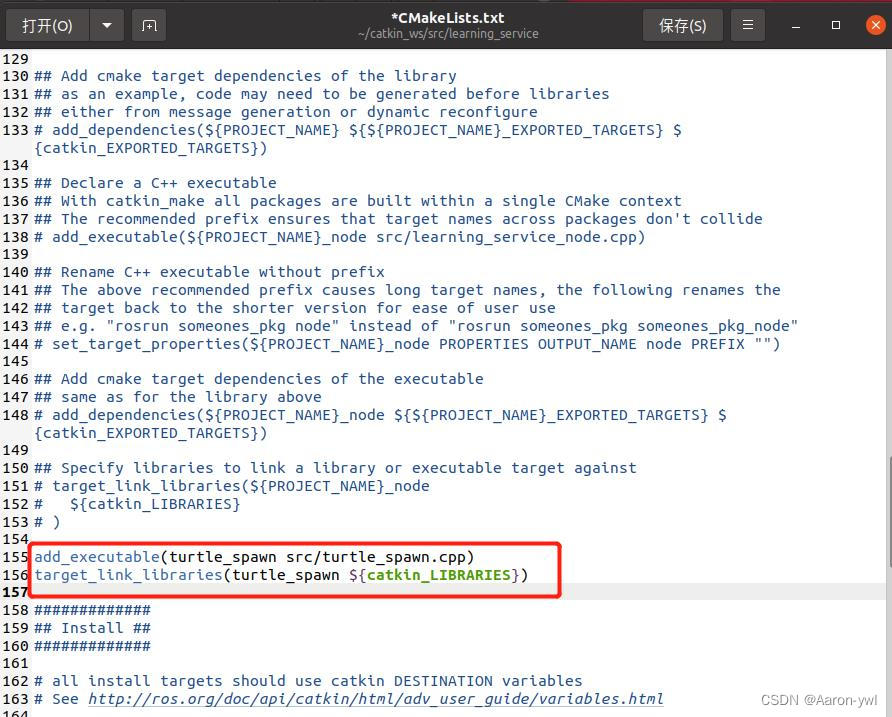This screenshot has height=717, width=892.
Task: Click '## either from message generation' line 132
Action: pos(286,112)
